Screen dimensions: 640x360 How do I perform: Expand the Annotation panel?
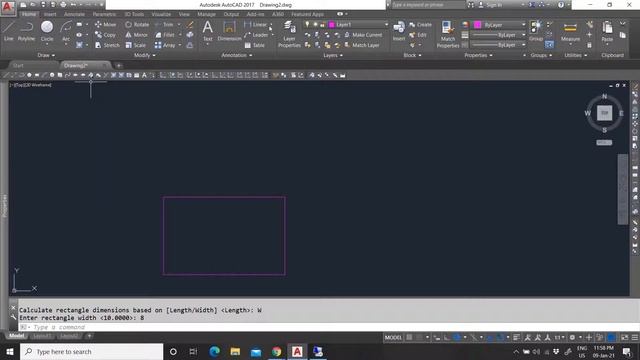(237, 55)
